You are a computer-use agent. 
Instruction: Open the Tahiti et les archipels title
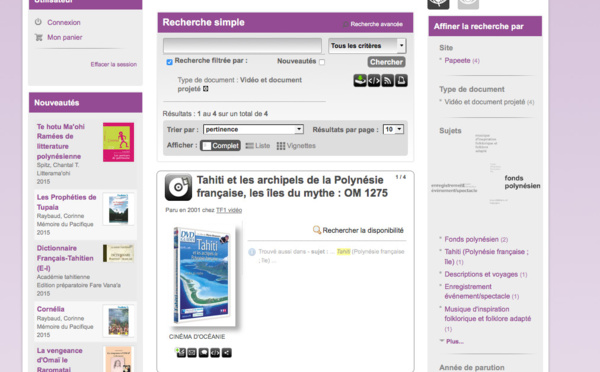click(292, 186)
